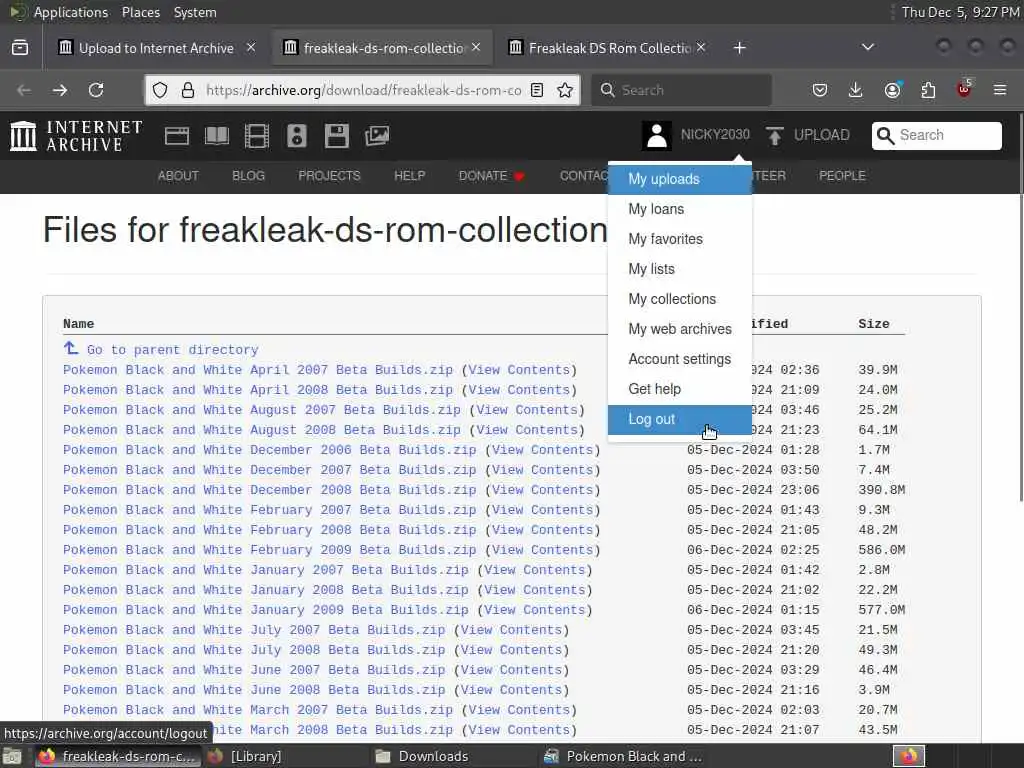The width and height of the screenshot is (1024, 768).
Task: Open the tracking protection shield icon
Action: (x=160, y=90)
